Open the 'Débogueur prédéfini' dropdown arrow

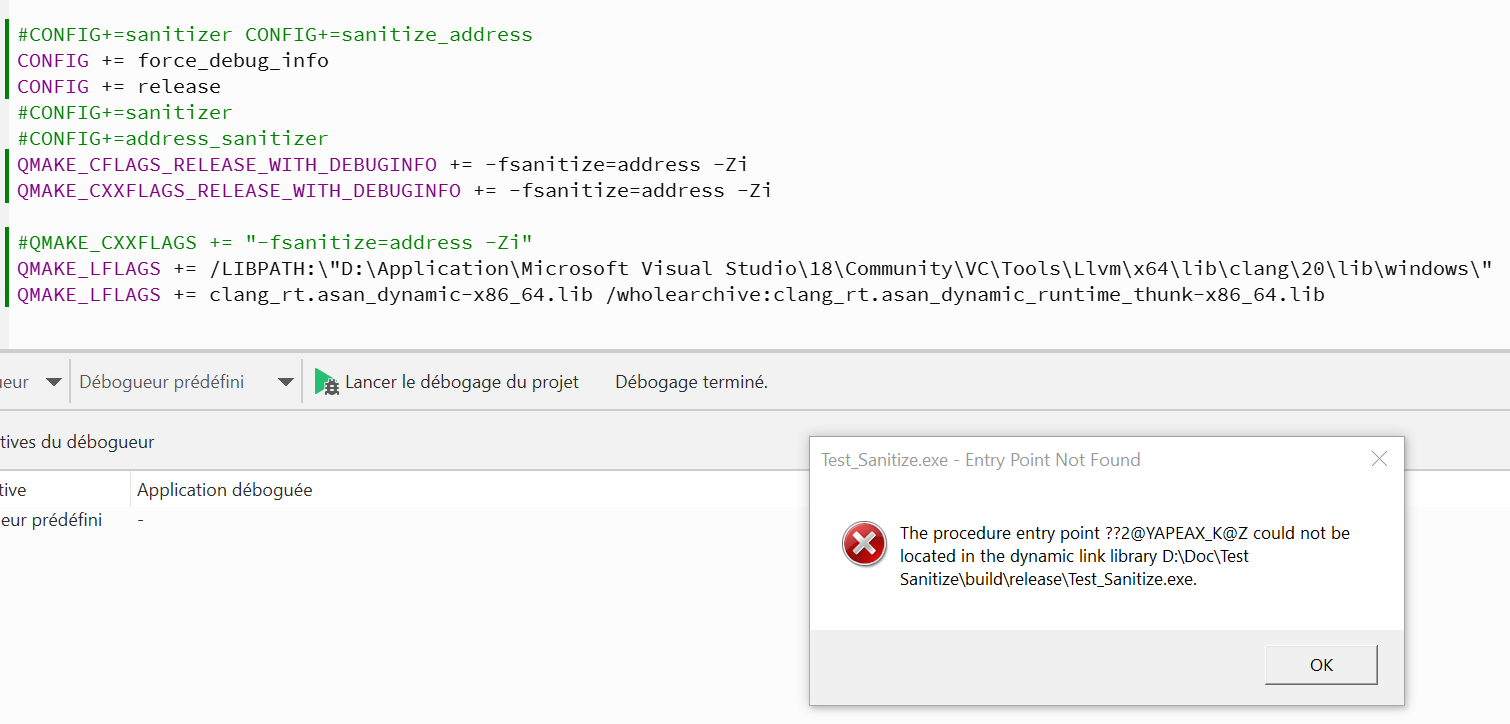(x=285, y=382)
